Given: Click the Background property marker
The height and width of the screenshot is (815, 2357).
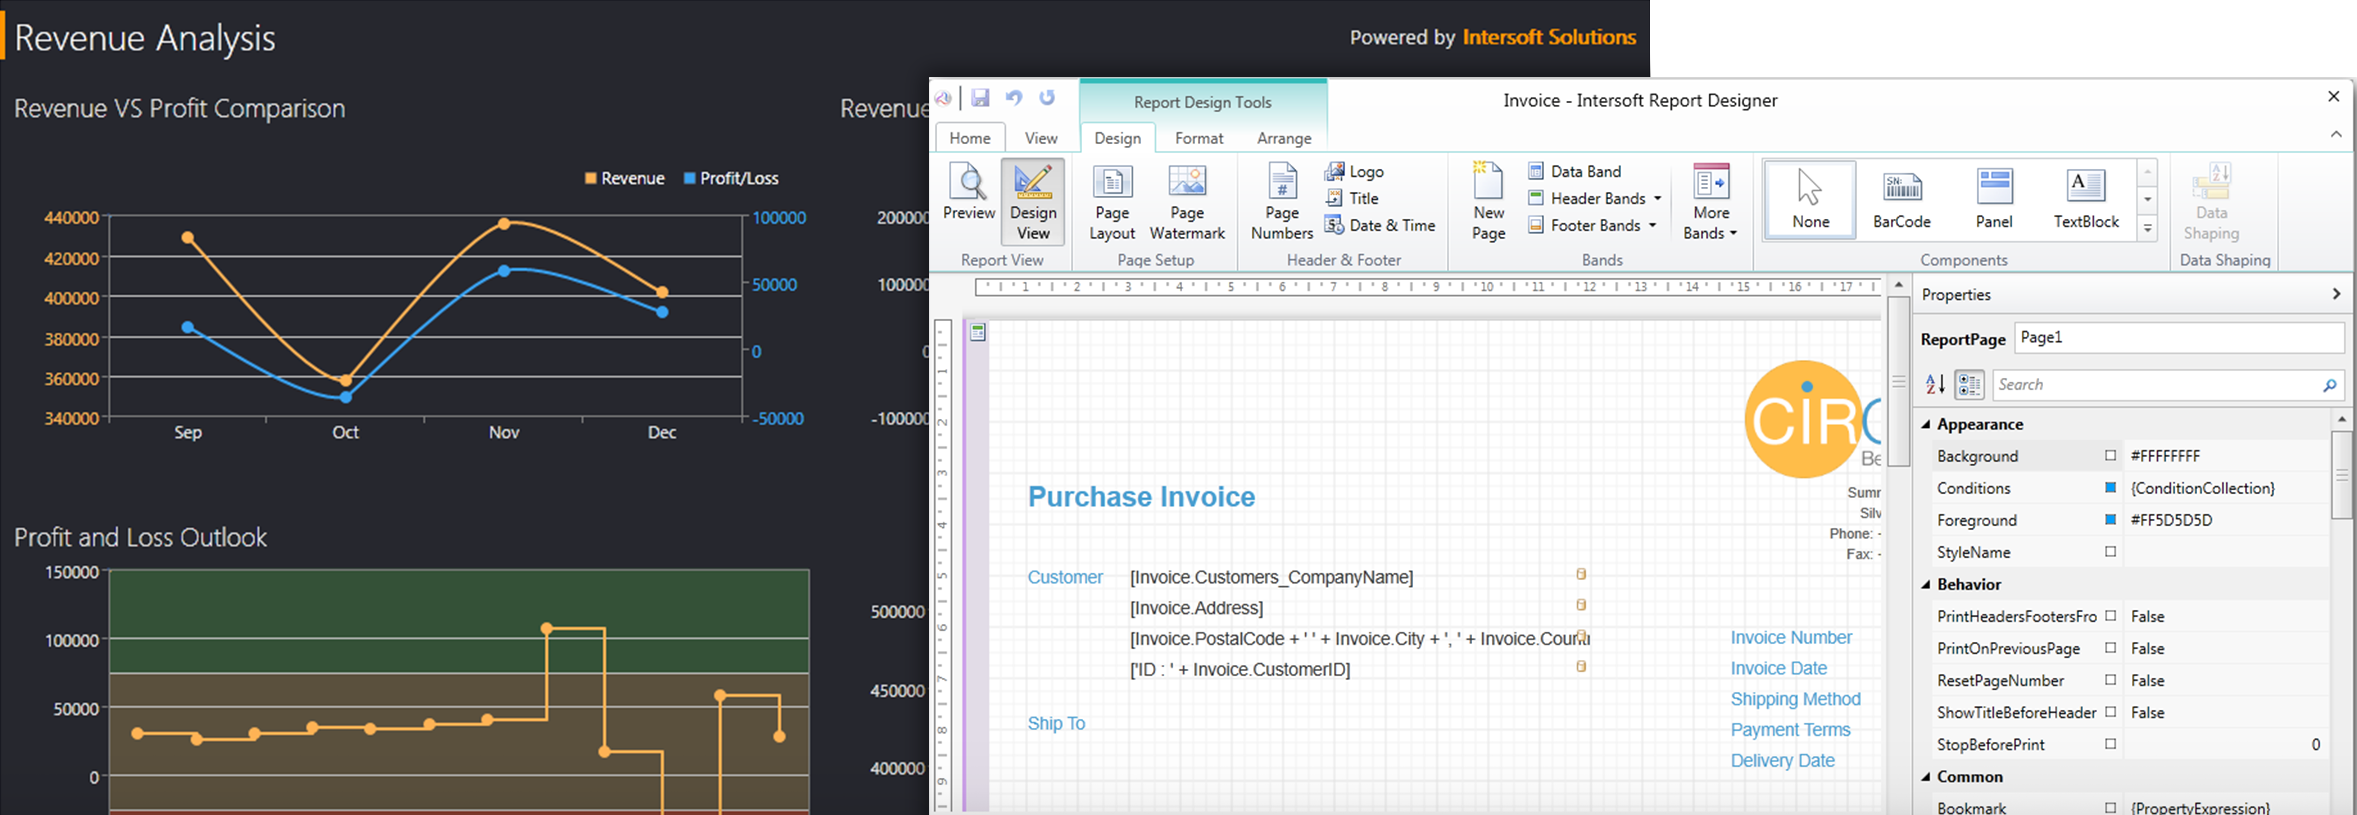Looking at the screenshot, I should tap(2110, 455).
